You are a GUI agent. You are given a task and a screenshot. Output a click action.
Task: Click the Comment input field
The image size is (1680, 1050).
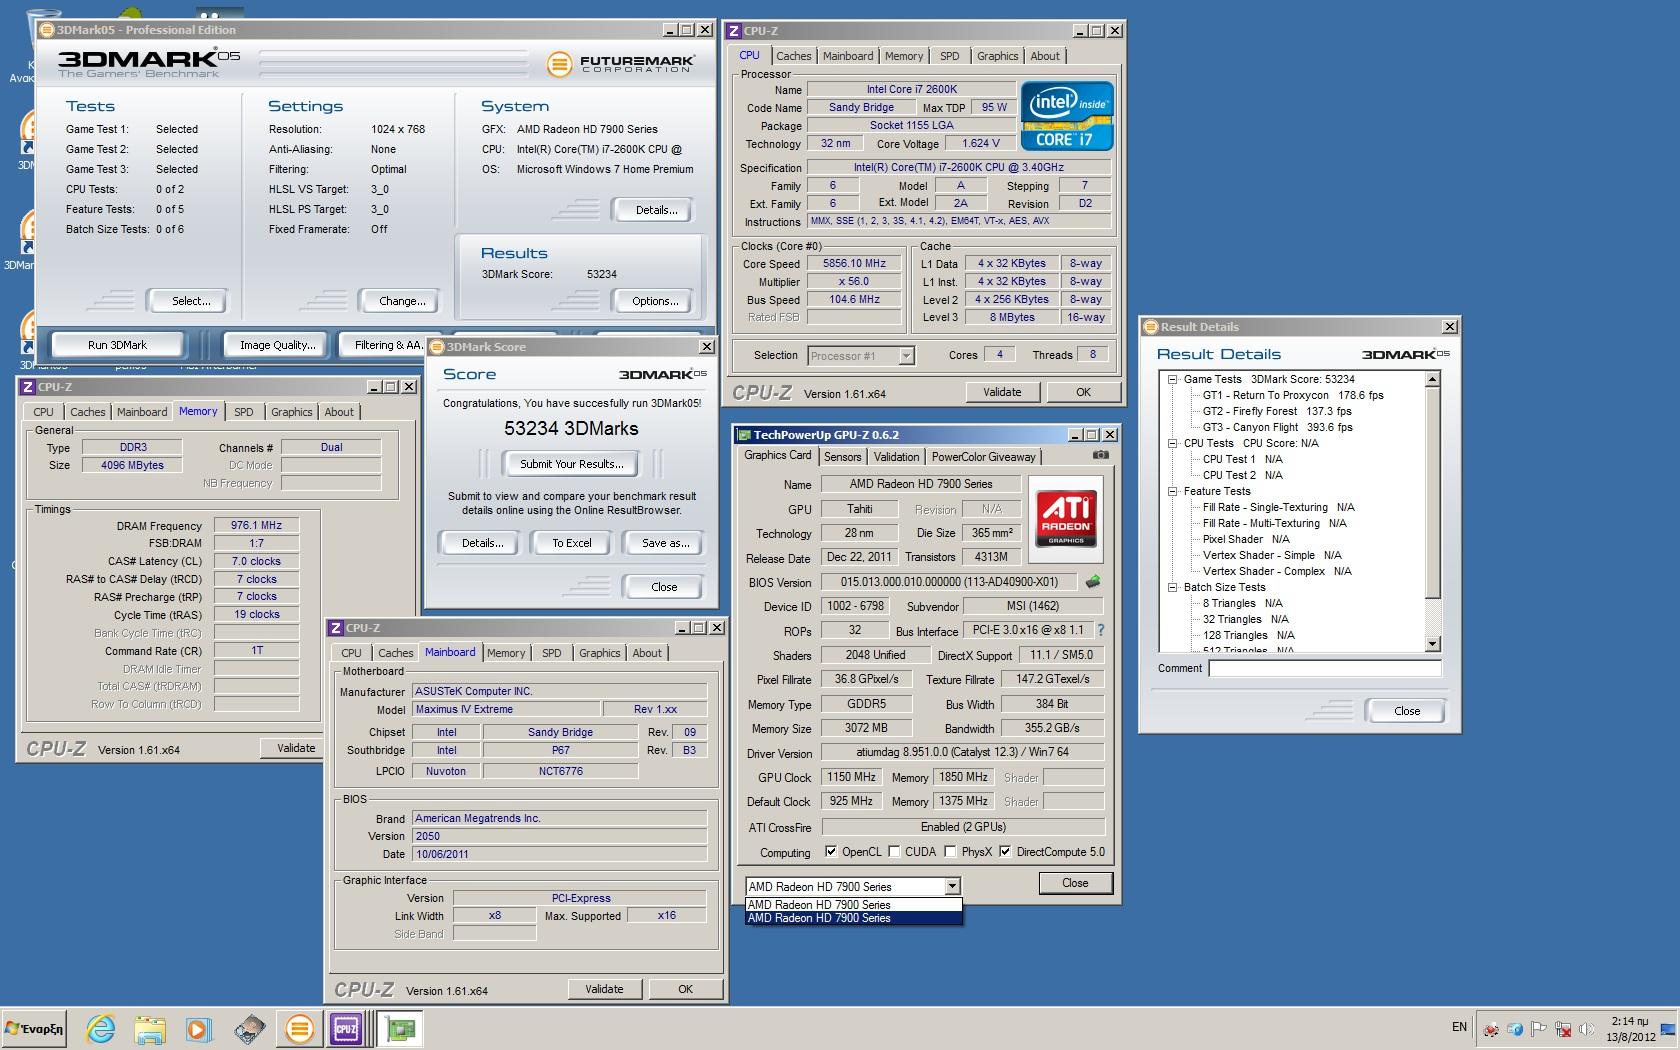coord(1325,668)
